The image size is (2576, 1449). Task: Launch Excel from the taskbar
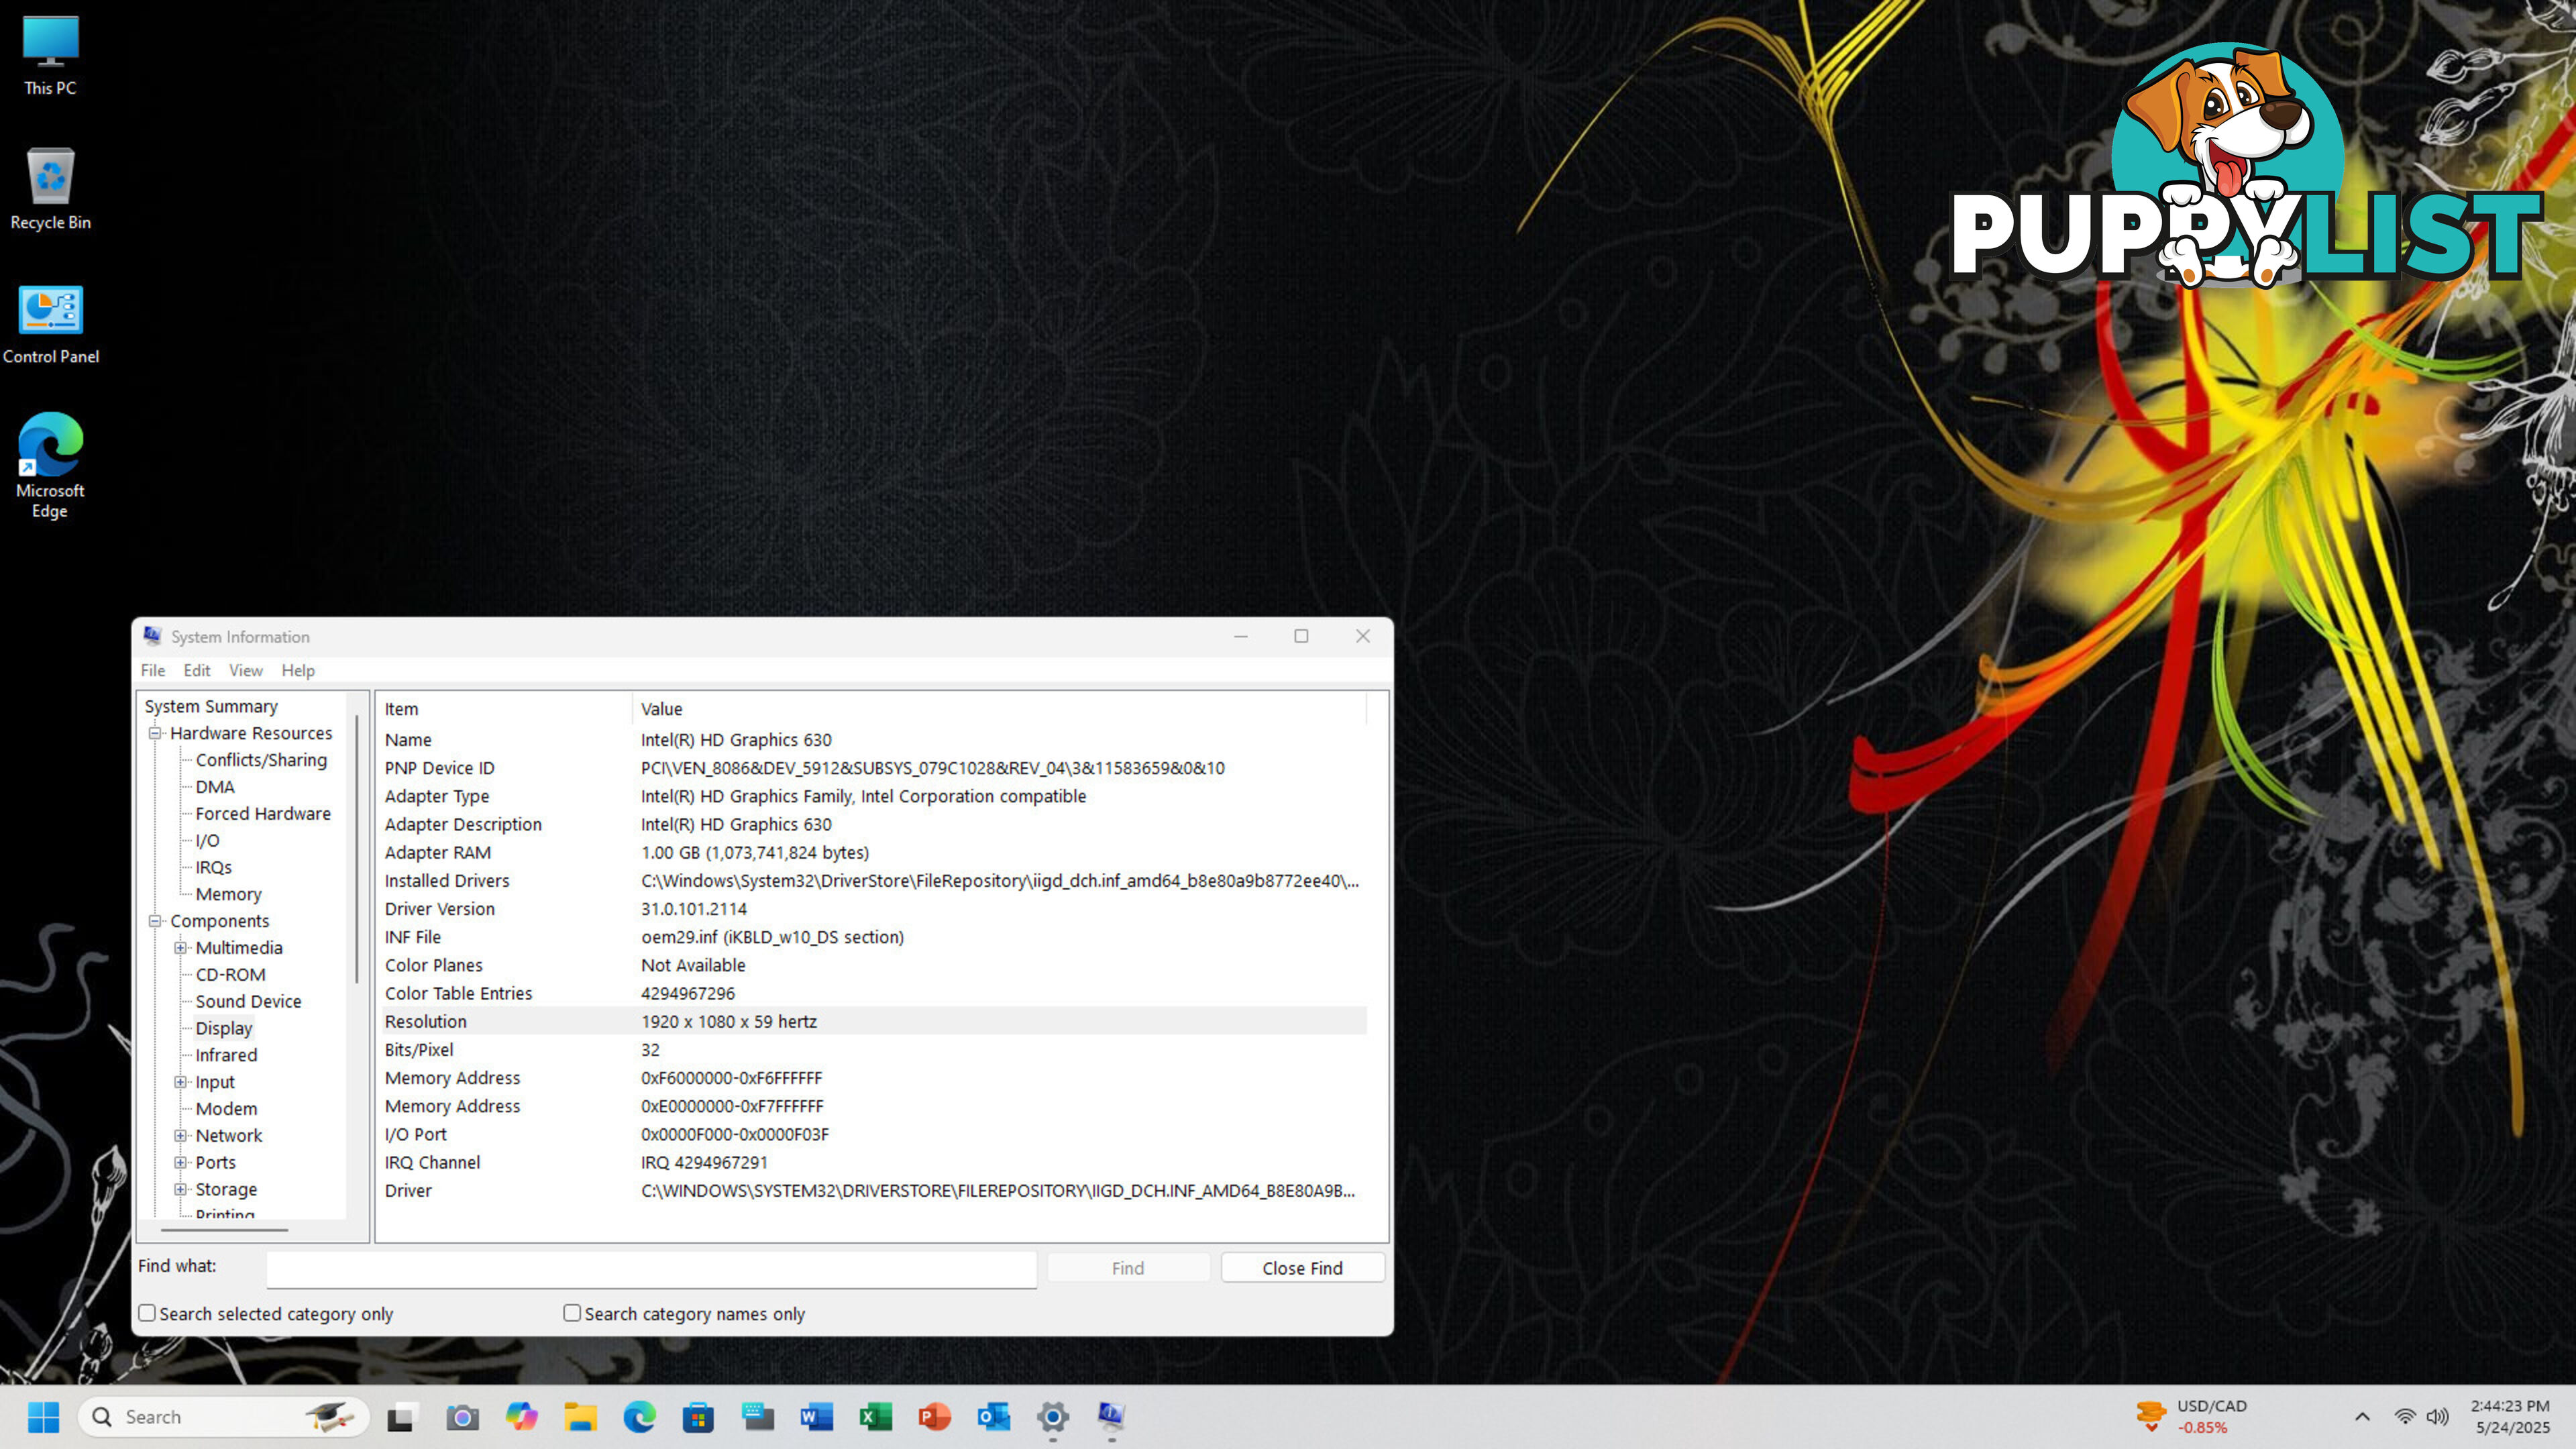[875, 1416]
